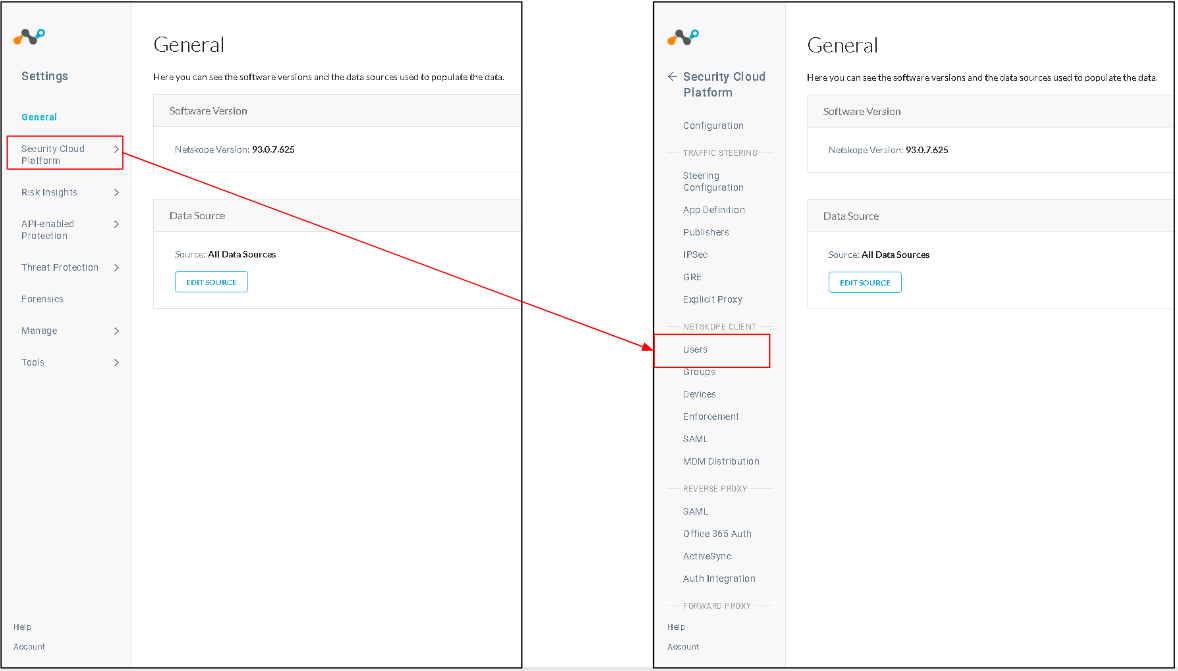This screenshot has width=1178, height=671.
Task: Click the Security Cloud Platform heading in right panel
Action: (x=723, y=84)
